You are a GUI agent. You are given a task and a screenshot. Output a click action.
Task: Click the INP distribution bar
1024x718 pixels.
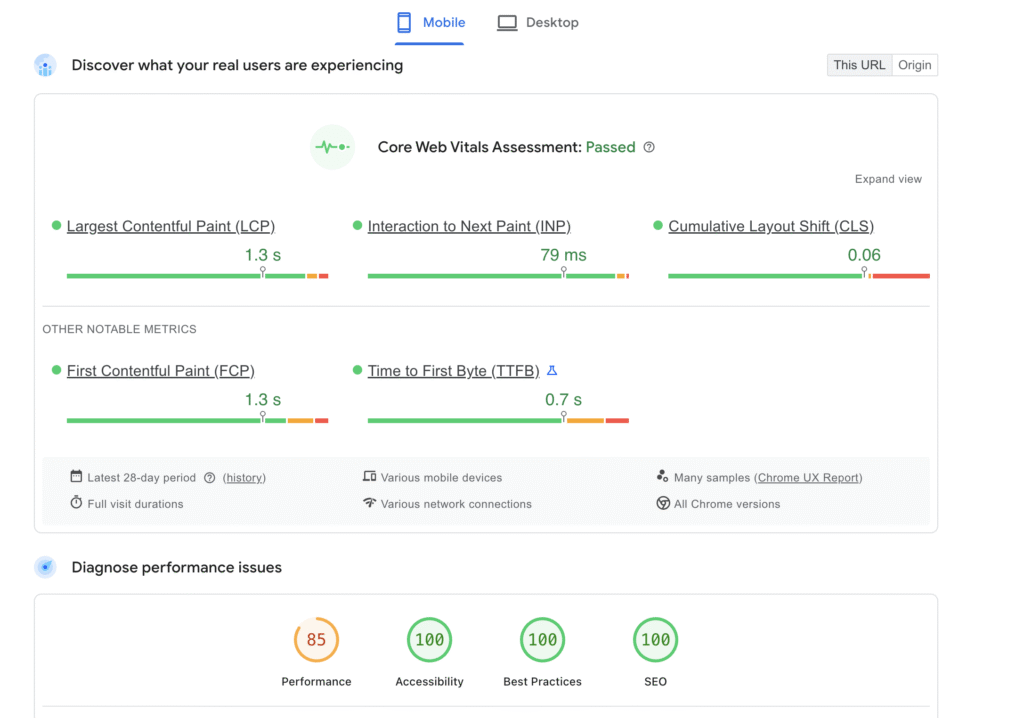(x=498, y=276)
